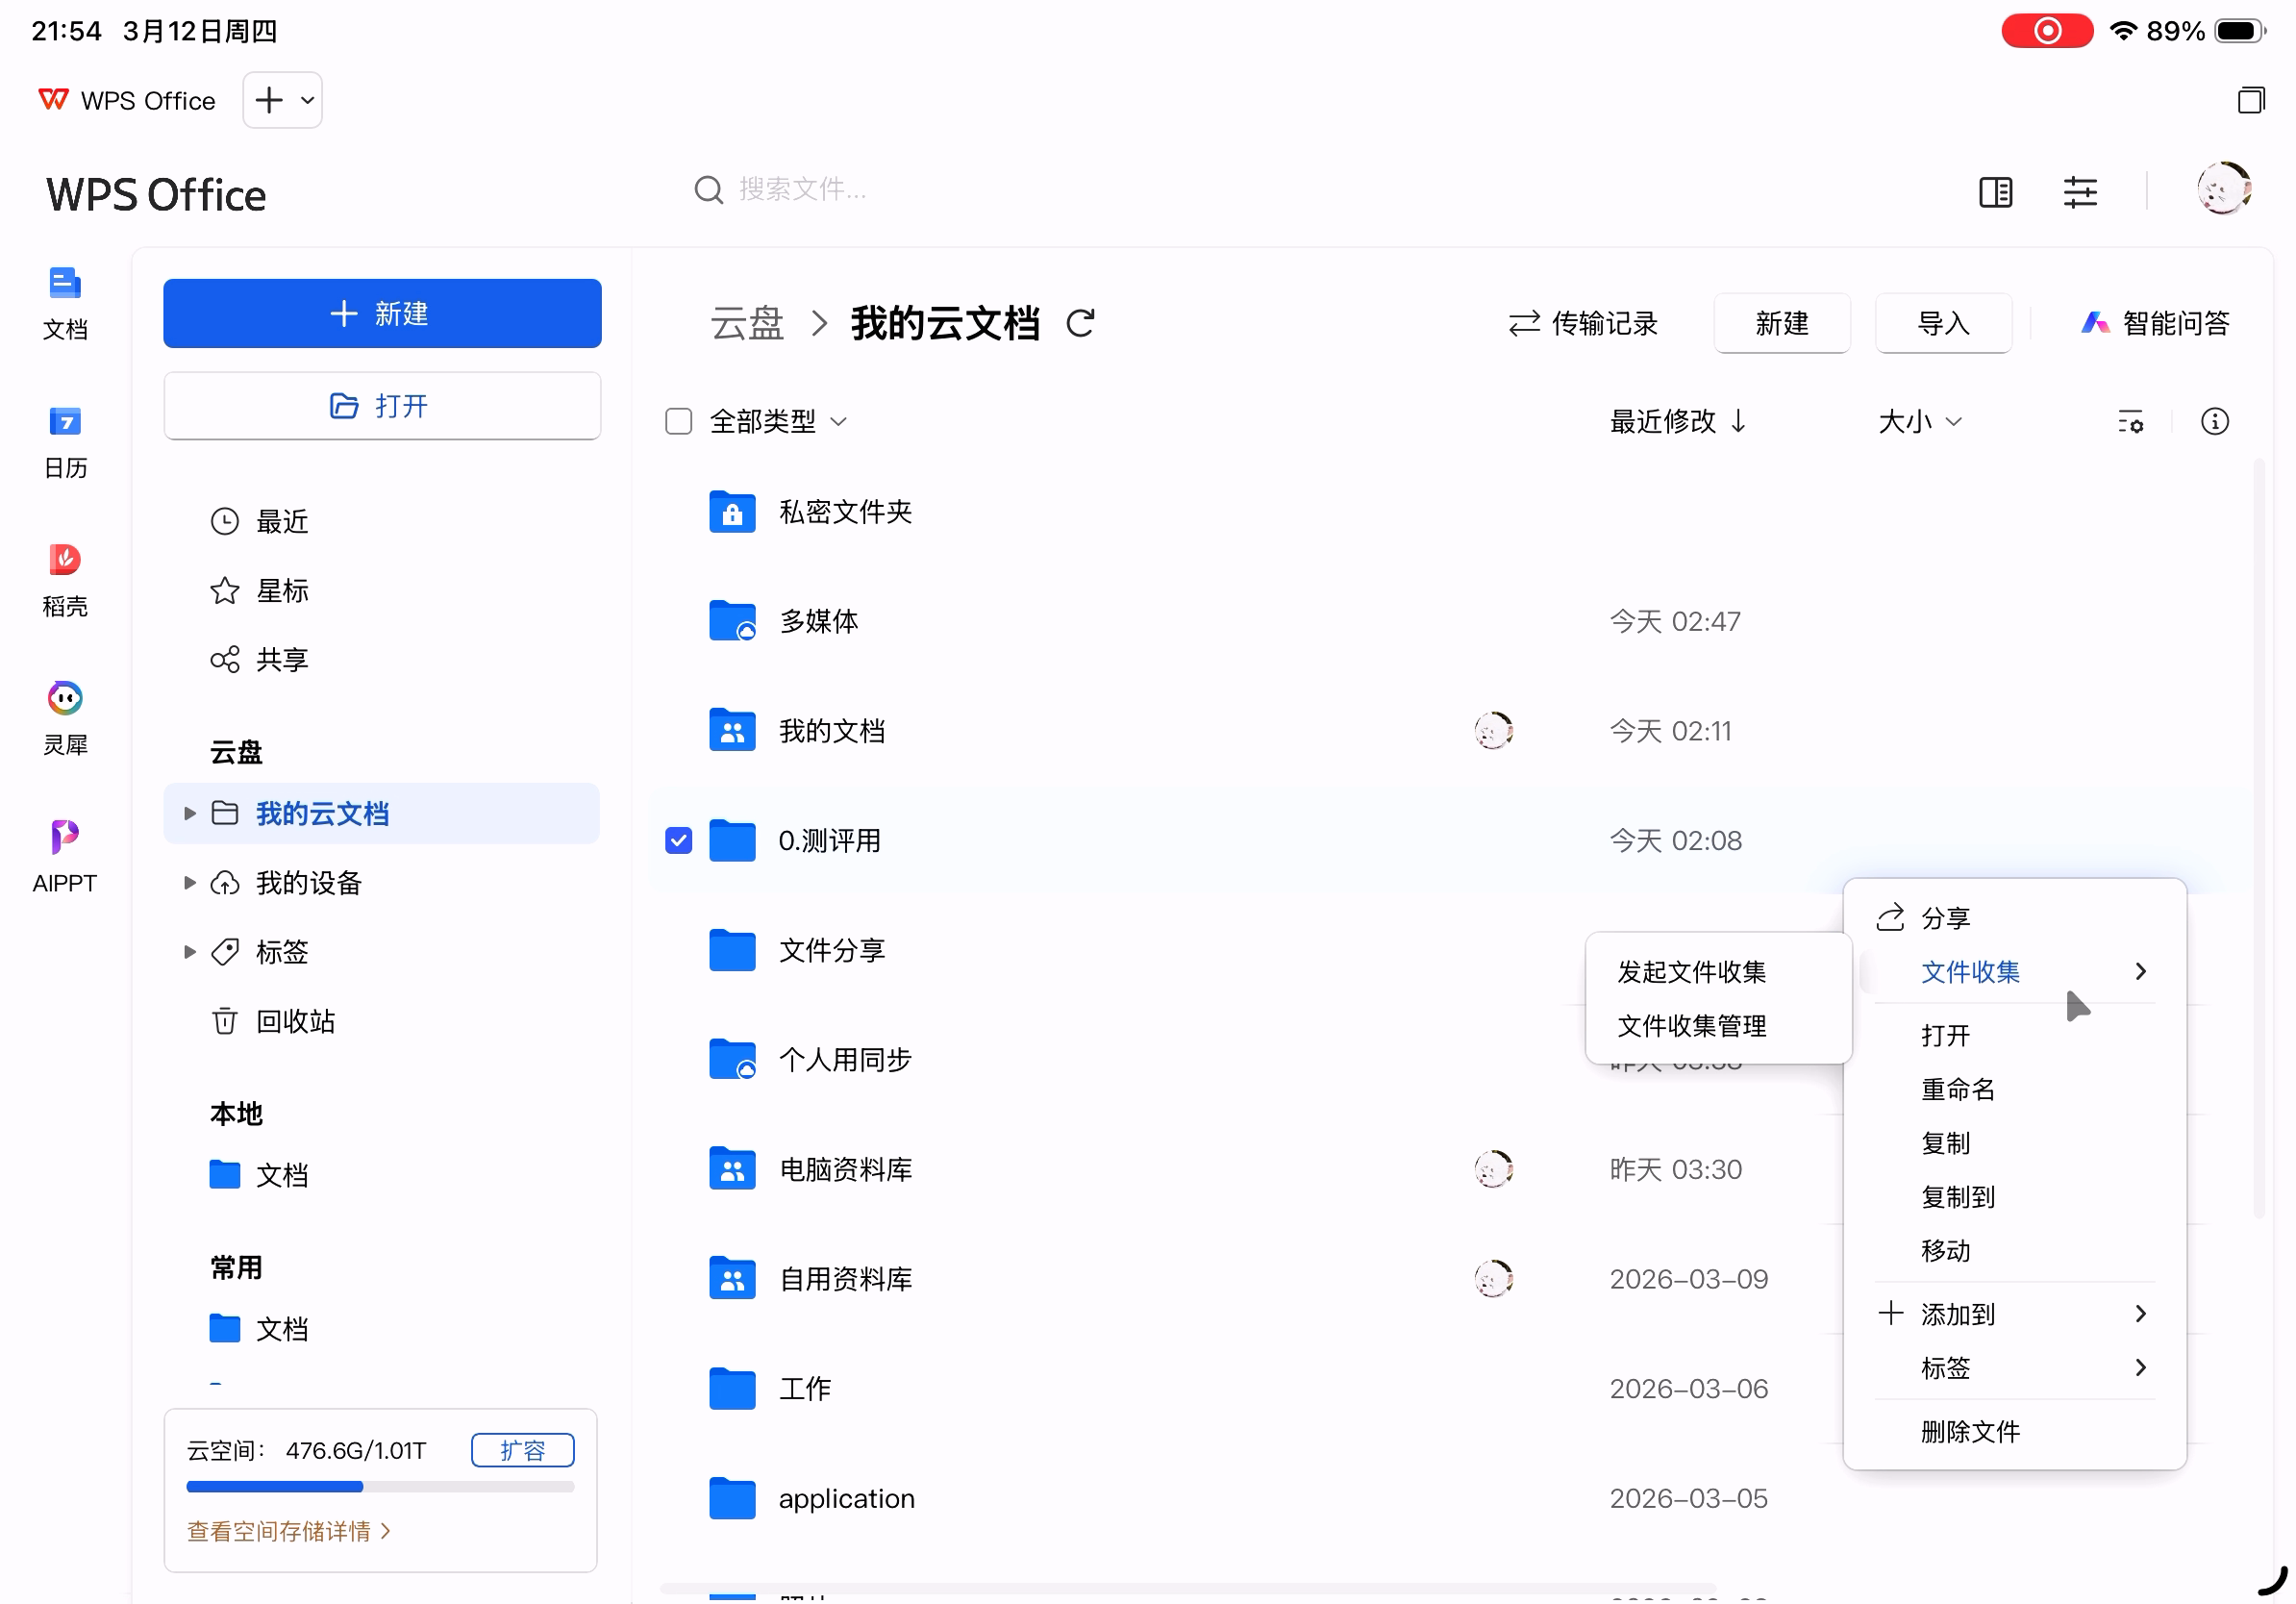The image size is (2296, 1604).
Task: Tick the select-all checkbox
Action: (x=678, y=421)
